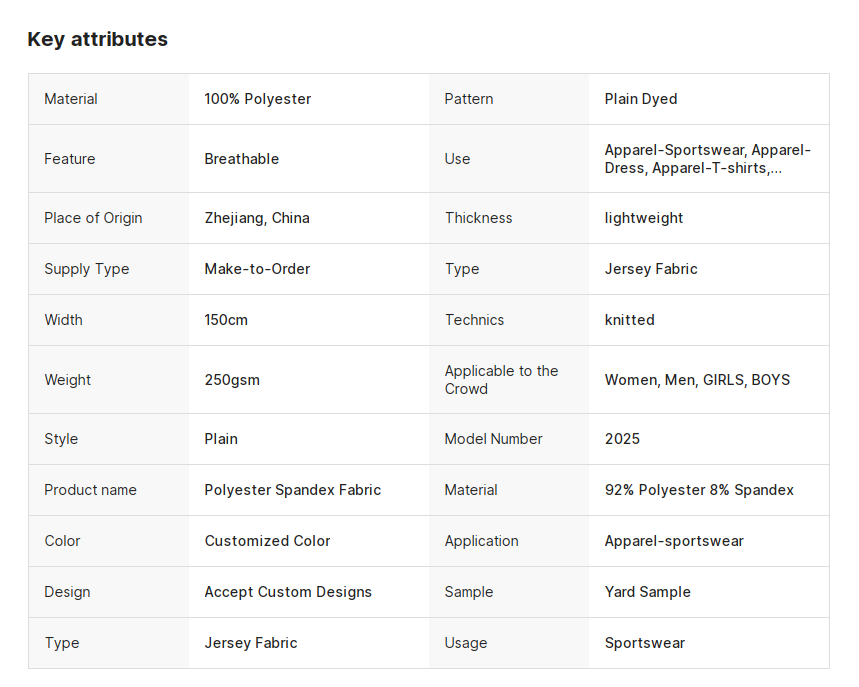Select the knitted technics value
The height and width of the screenshot is (687, 859).
[629, 320]
